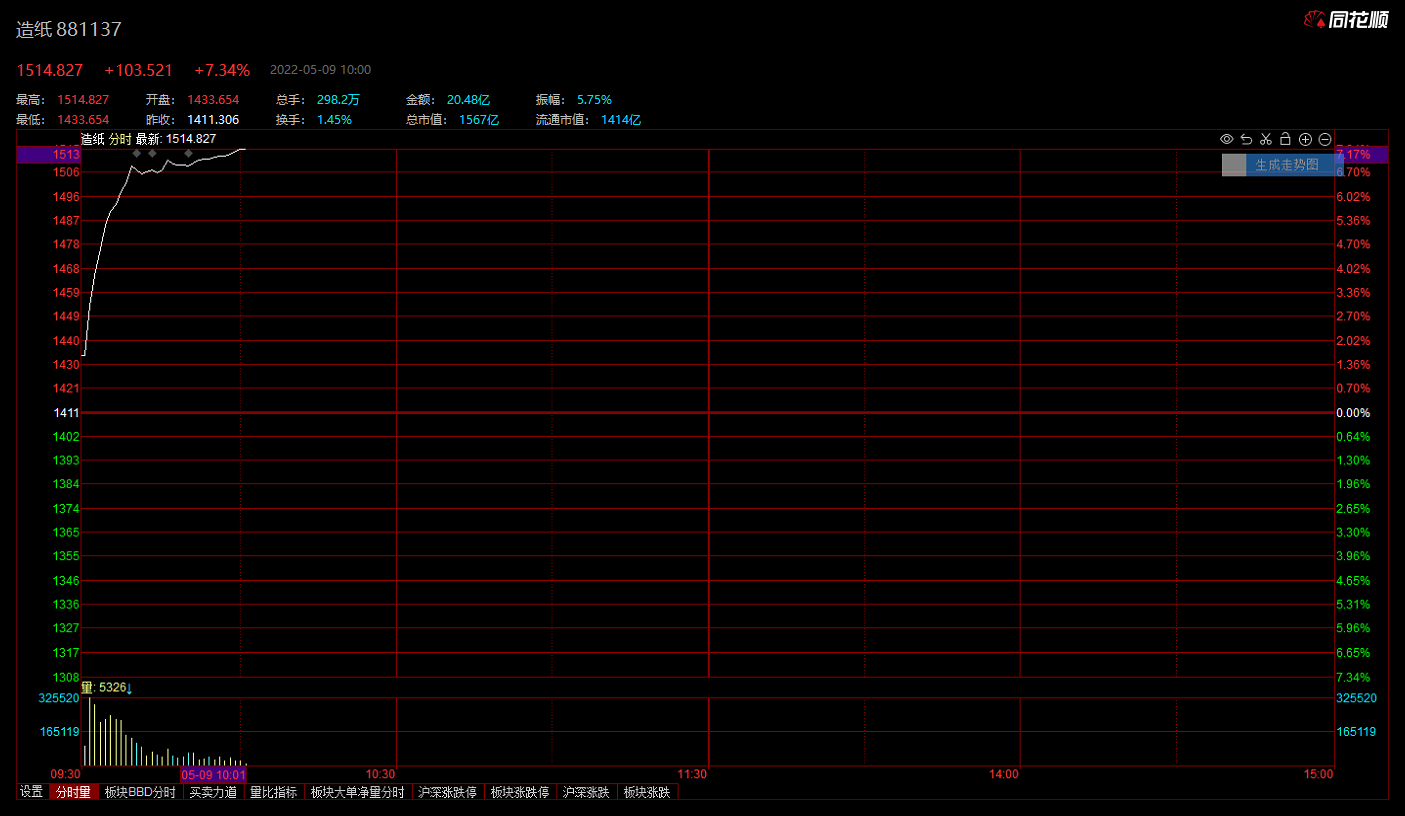The width and height of the screenshot is (1405, 816).
Task: Click the 昨收 1411.306 value
Action: click(213, 120)
